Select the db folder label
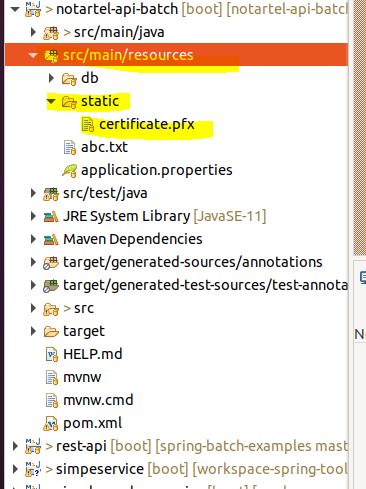Viewport: 366px width, 489px height. pos(90,78)
